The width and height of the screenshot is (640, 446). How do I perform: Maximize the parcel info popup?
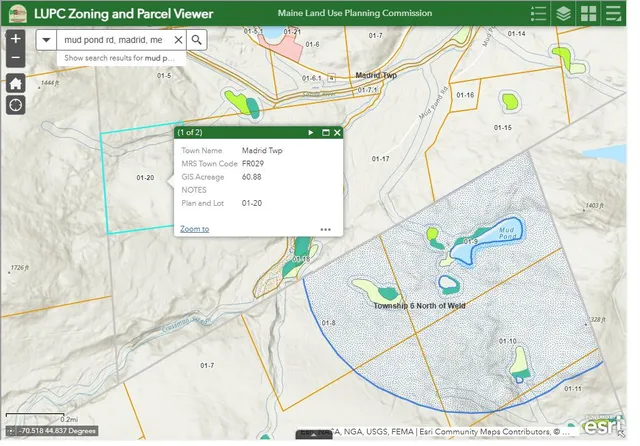325,132
